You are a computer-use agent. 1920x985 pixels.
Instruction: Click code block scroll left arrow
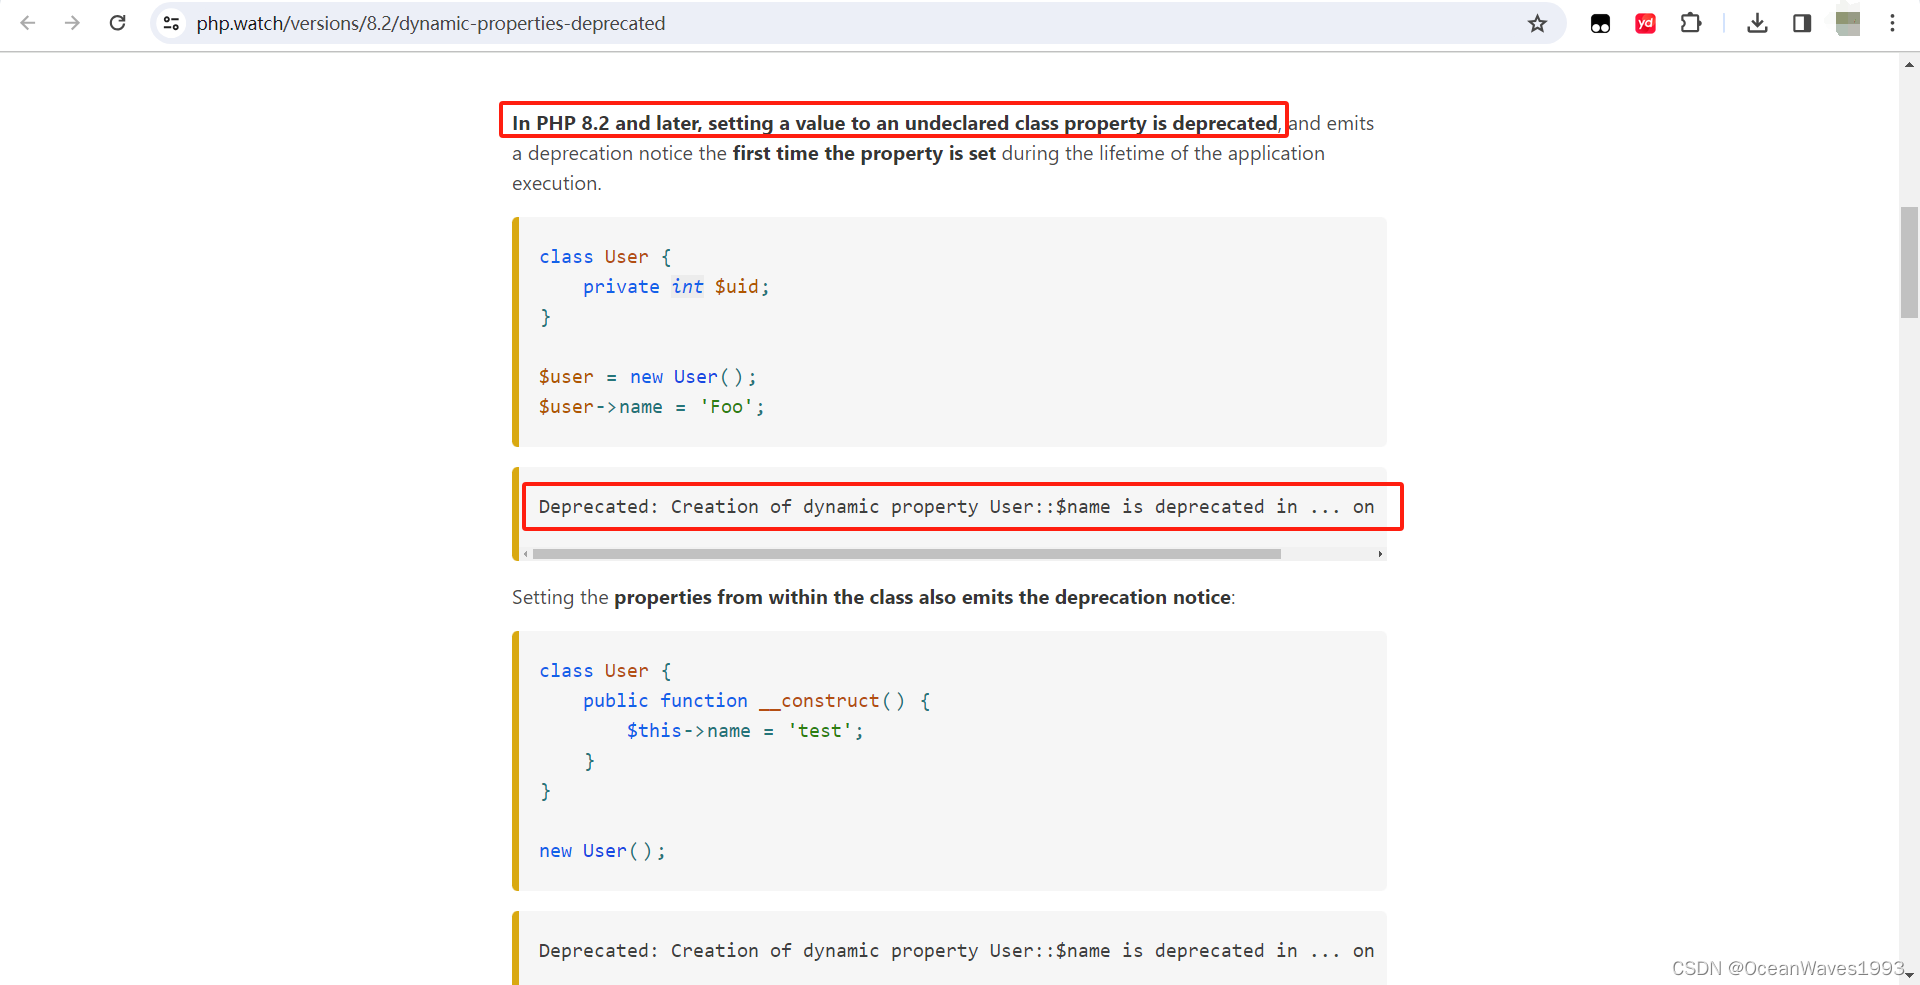click(526, 553)
